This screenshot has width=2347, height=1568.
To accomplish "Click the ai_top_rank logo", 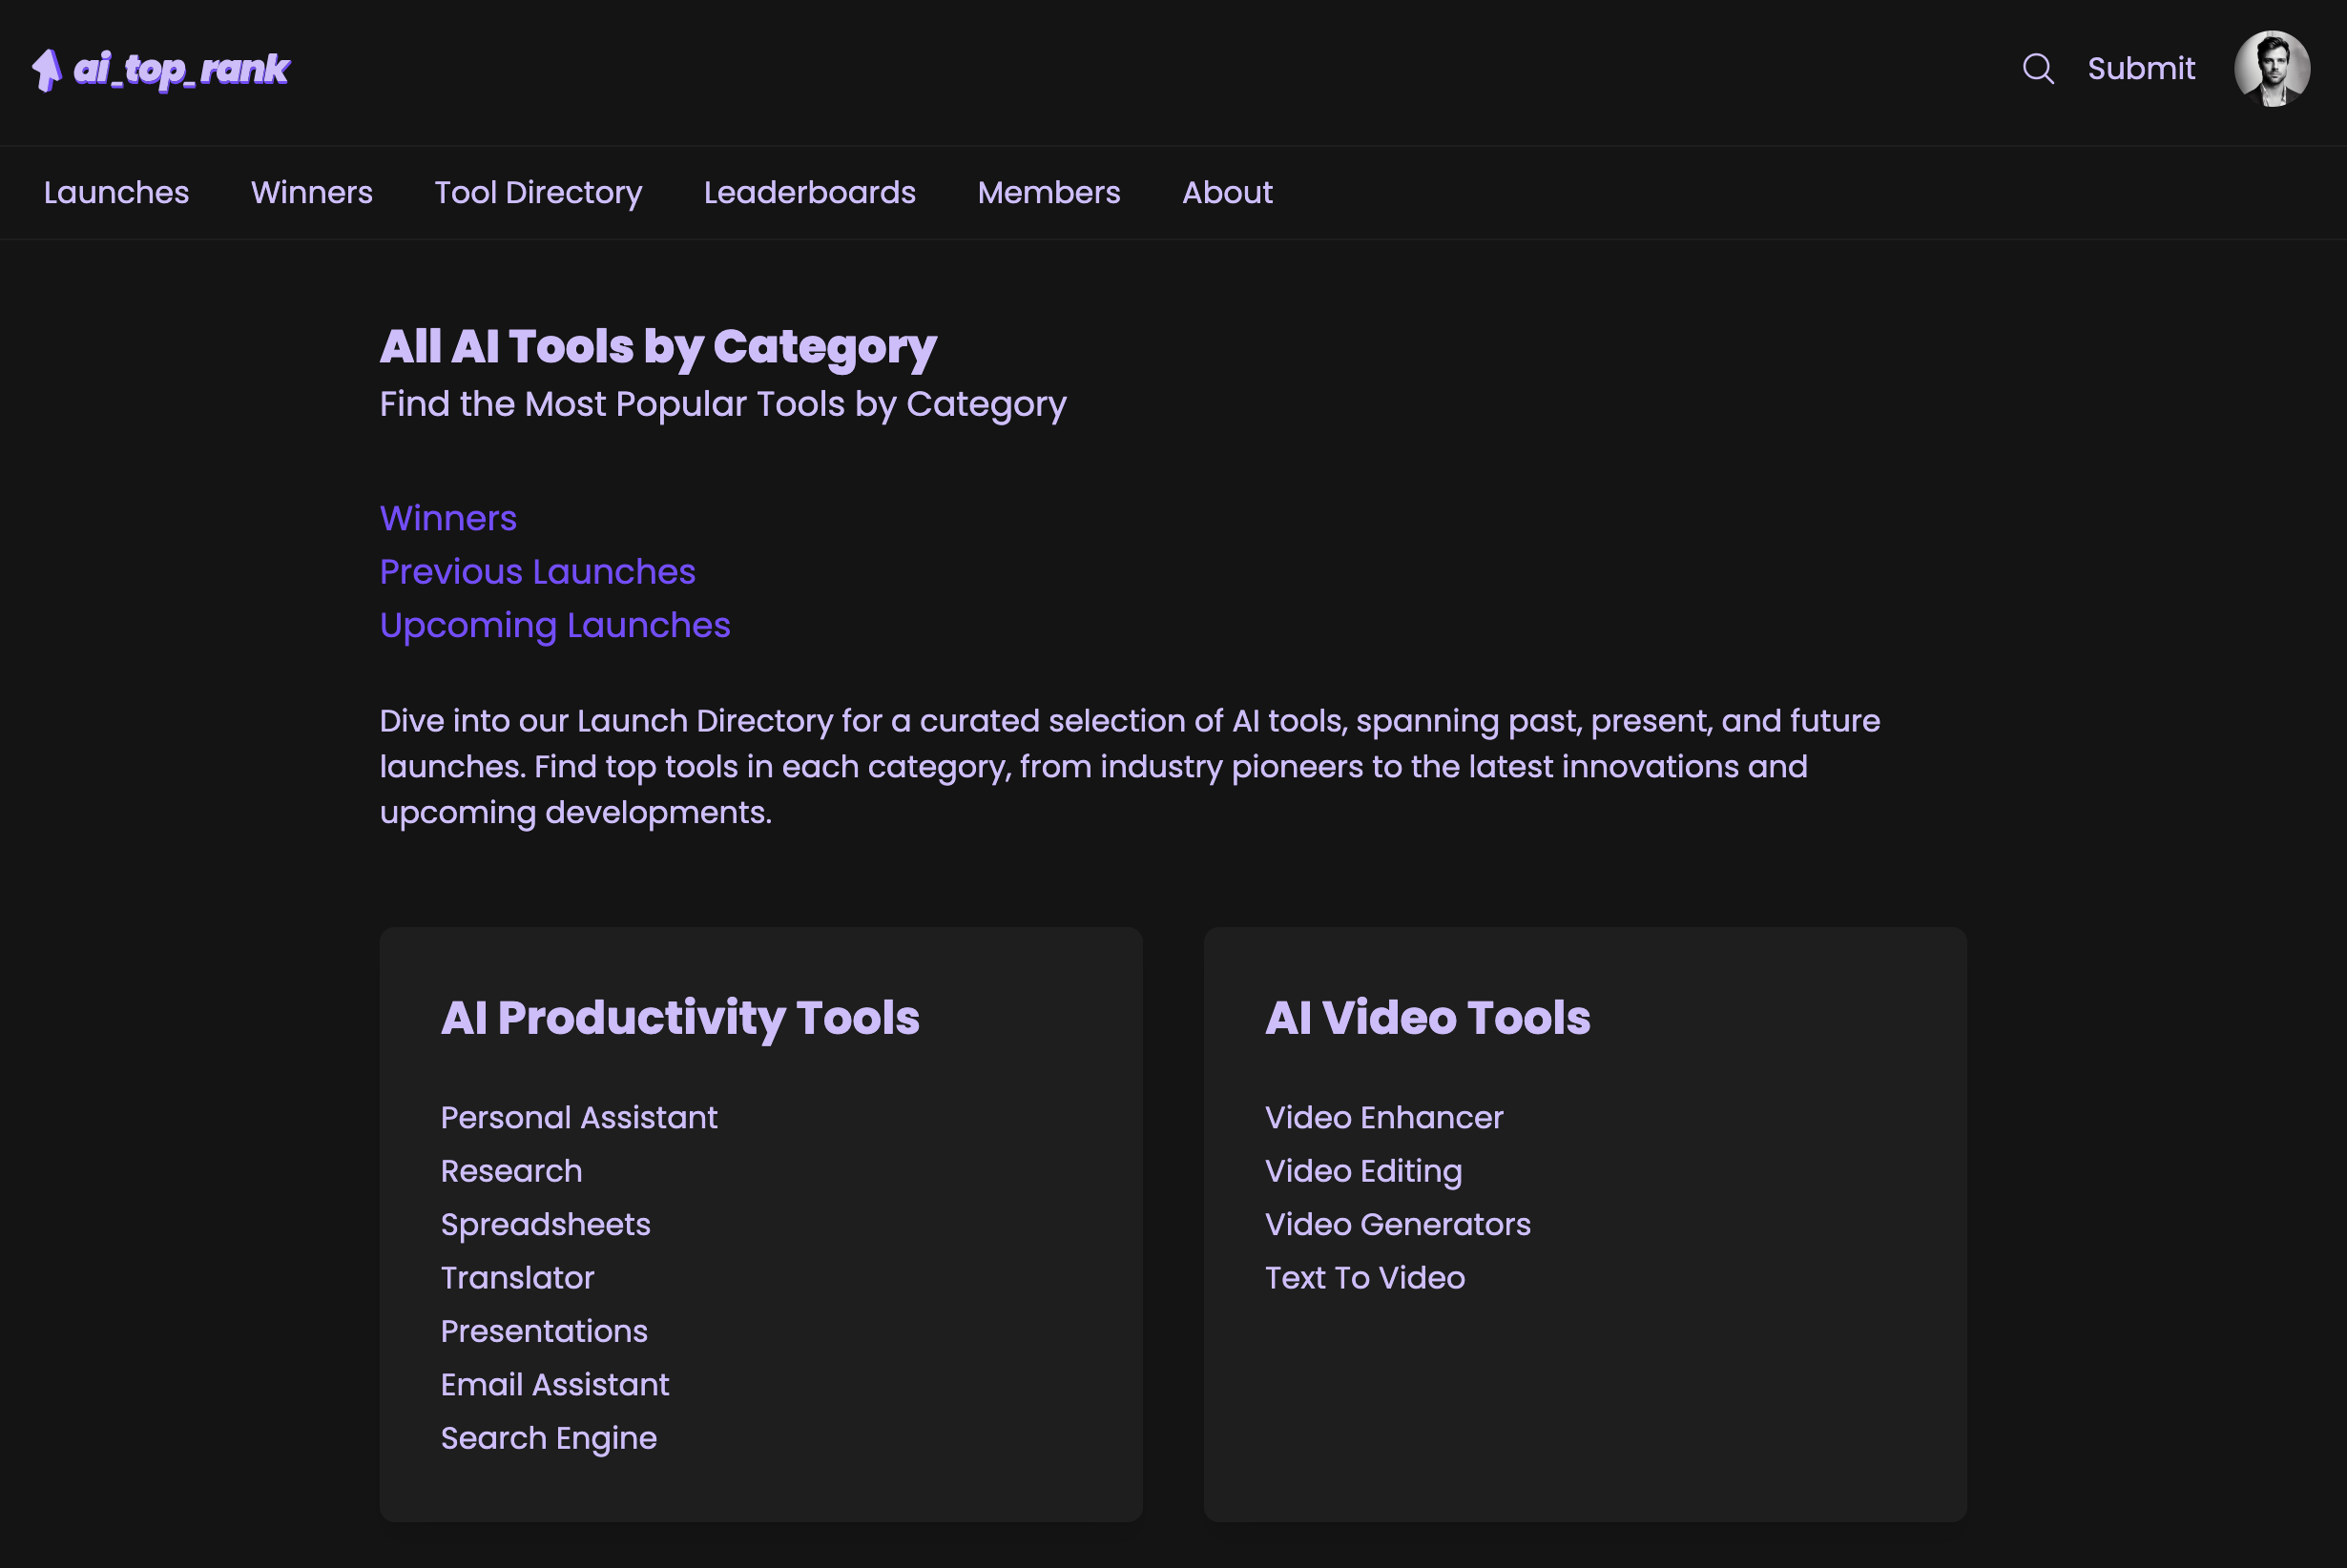I will coord(161,69).
